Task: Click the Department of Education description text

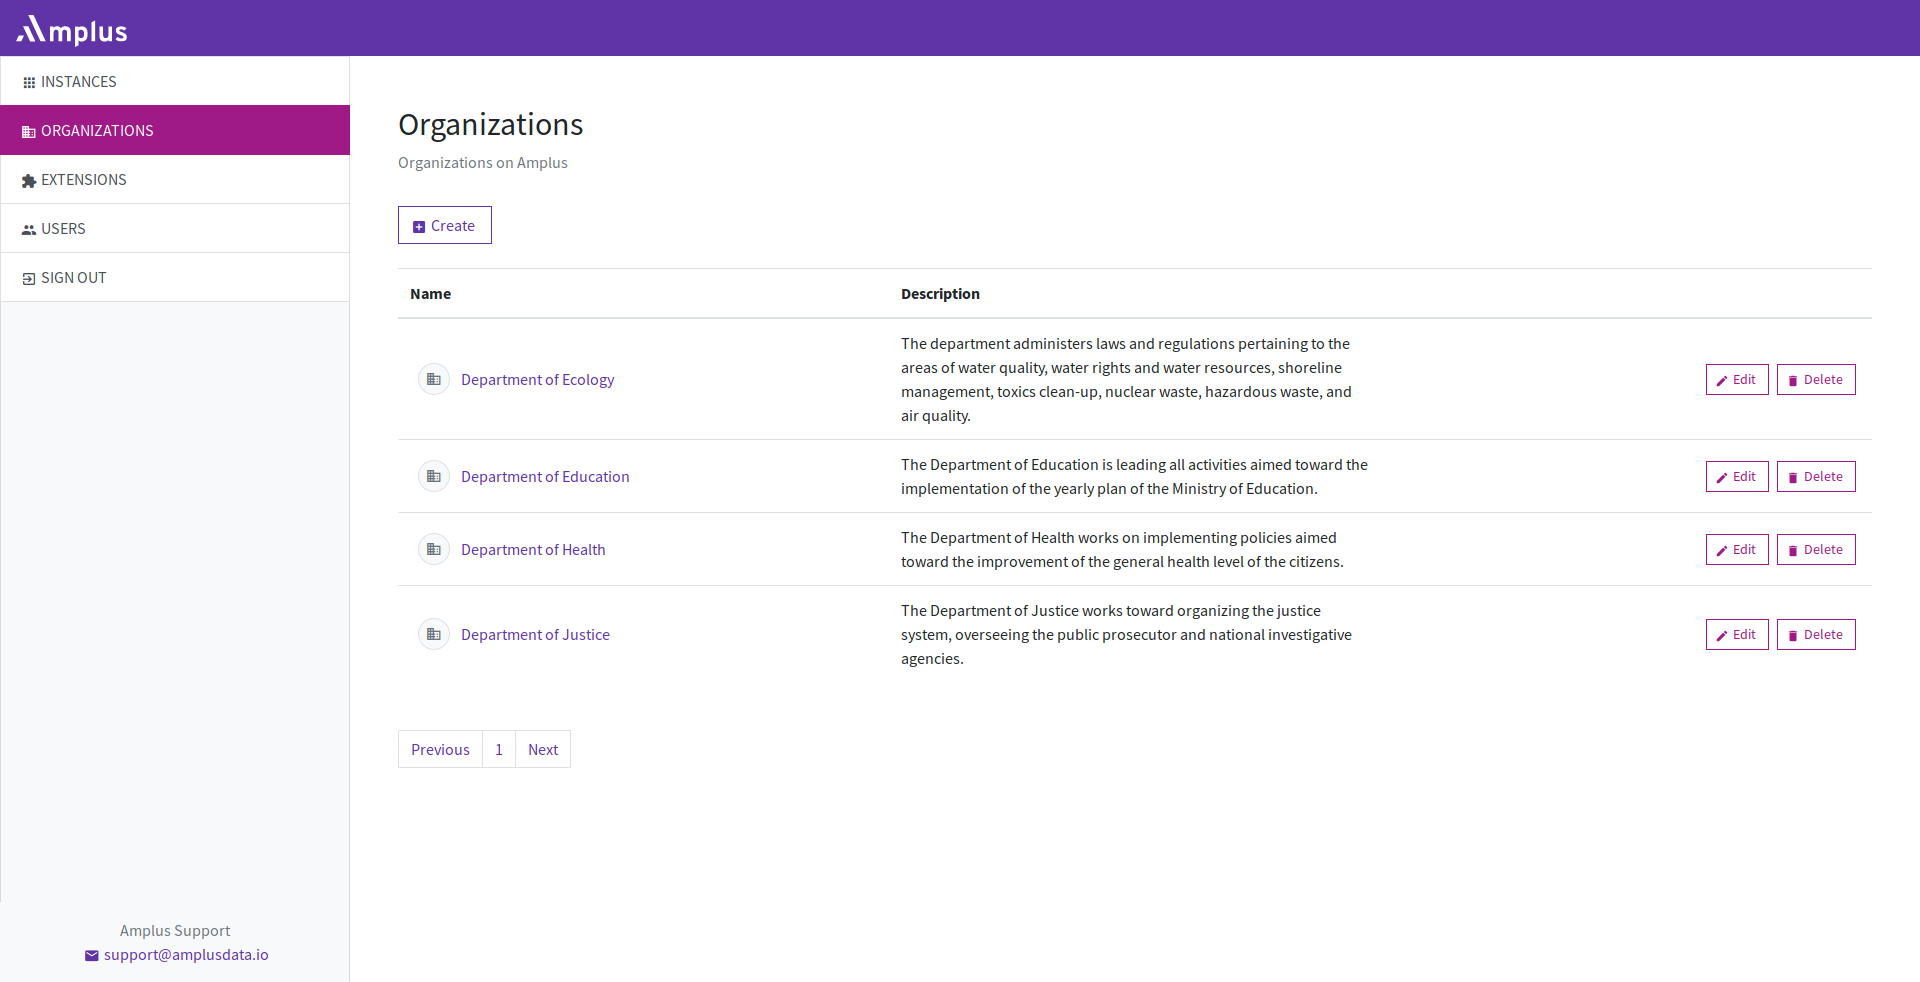Action: pos(1134,476)
